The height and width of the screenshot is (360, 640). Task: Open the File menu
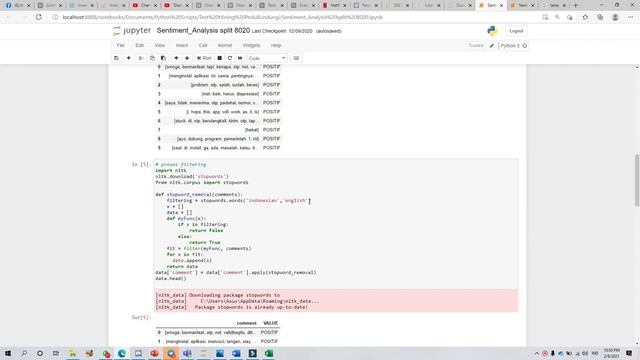(x=120, y=45)
